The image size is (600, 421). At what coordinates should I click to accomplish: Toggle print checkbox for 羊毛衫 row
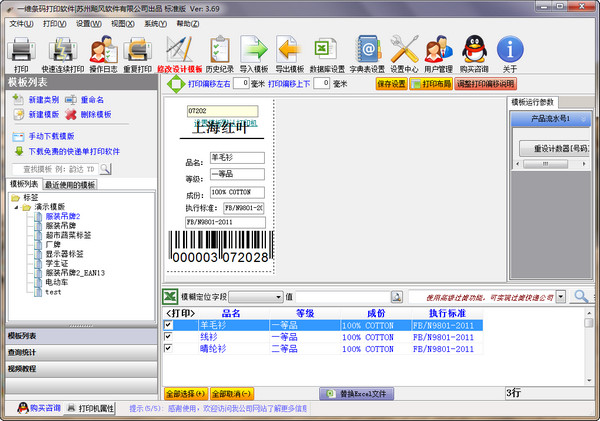tap(168, 325)
